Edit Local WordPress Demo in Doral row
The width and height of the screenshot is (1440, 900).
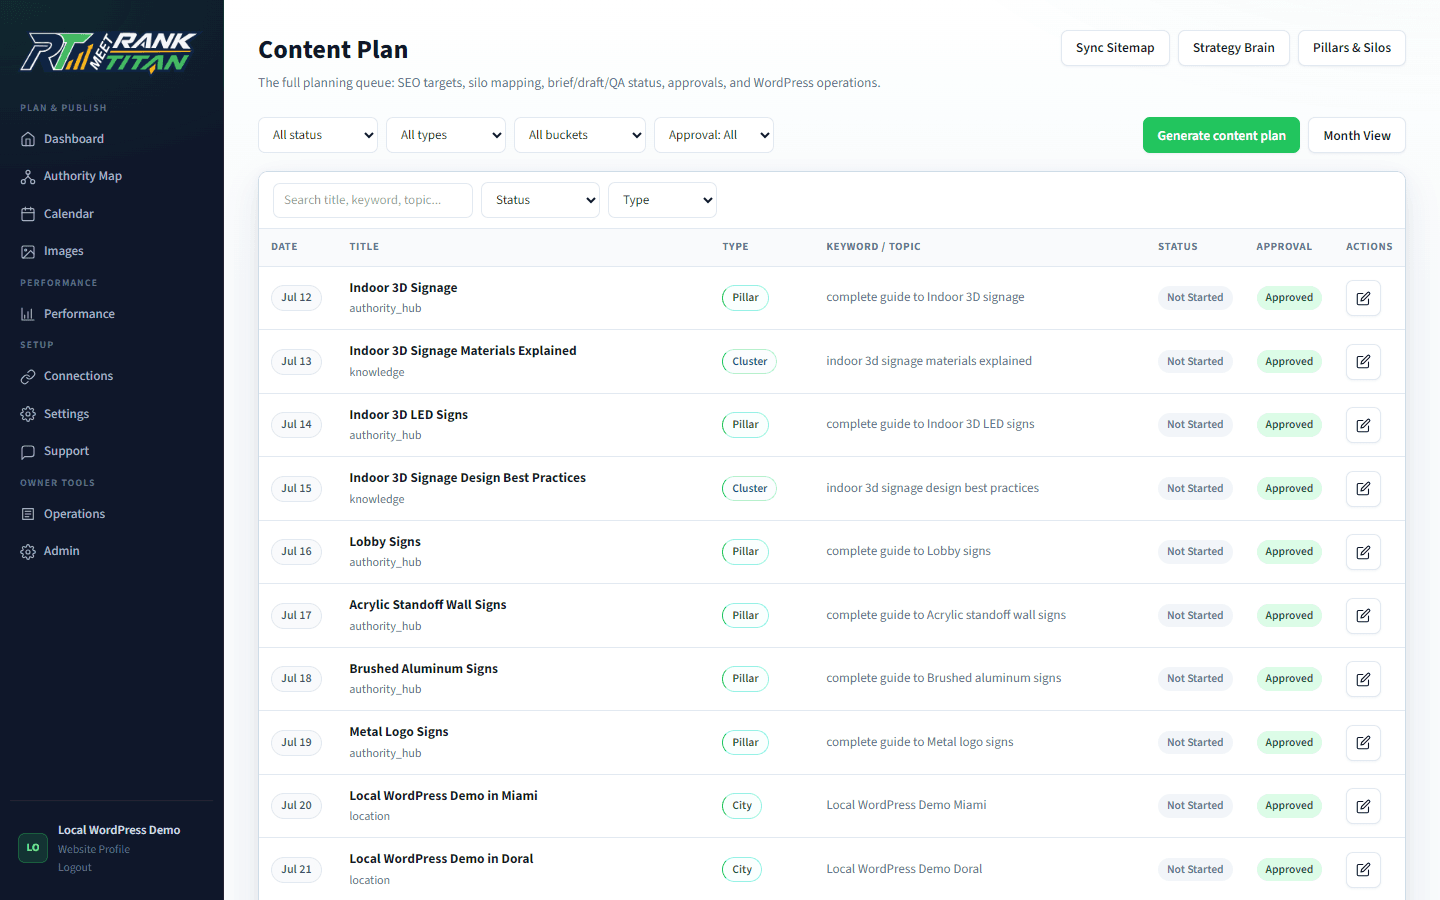[1363, 870]
